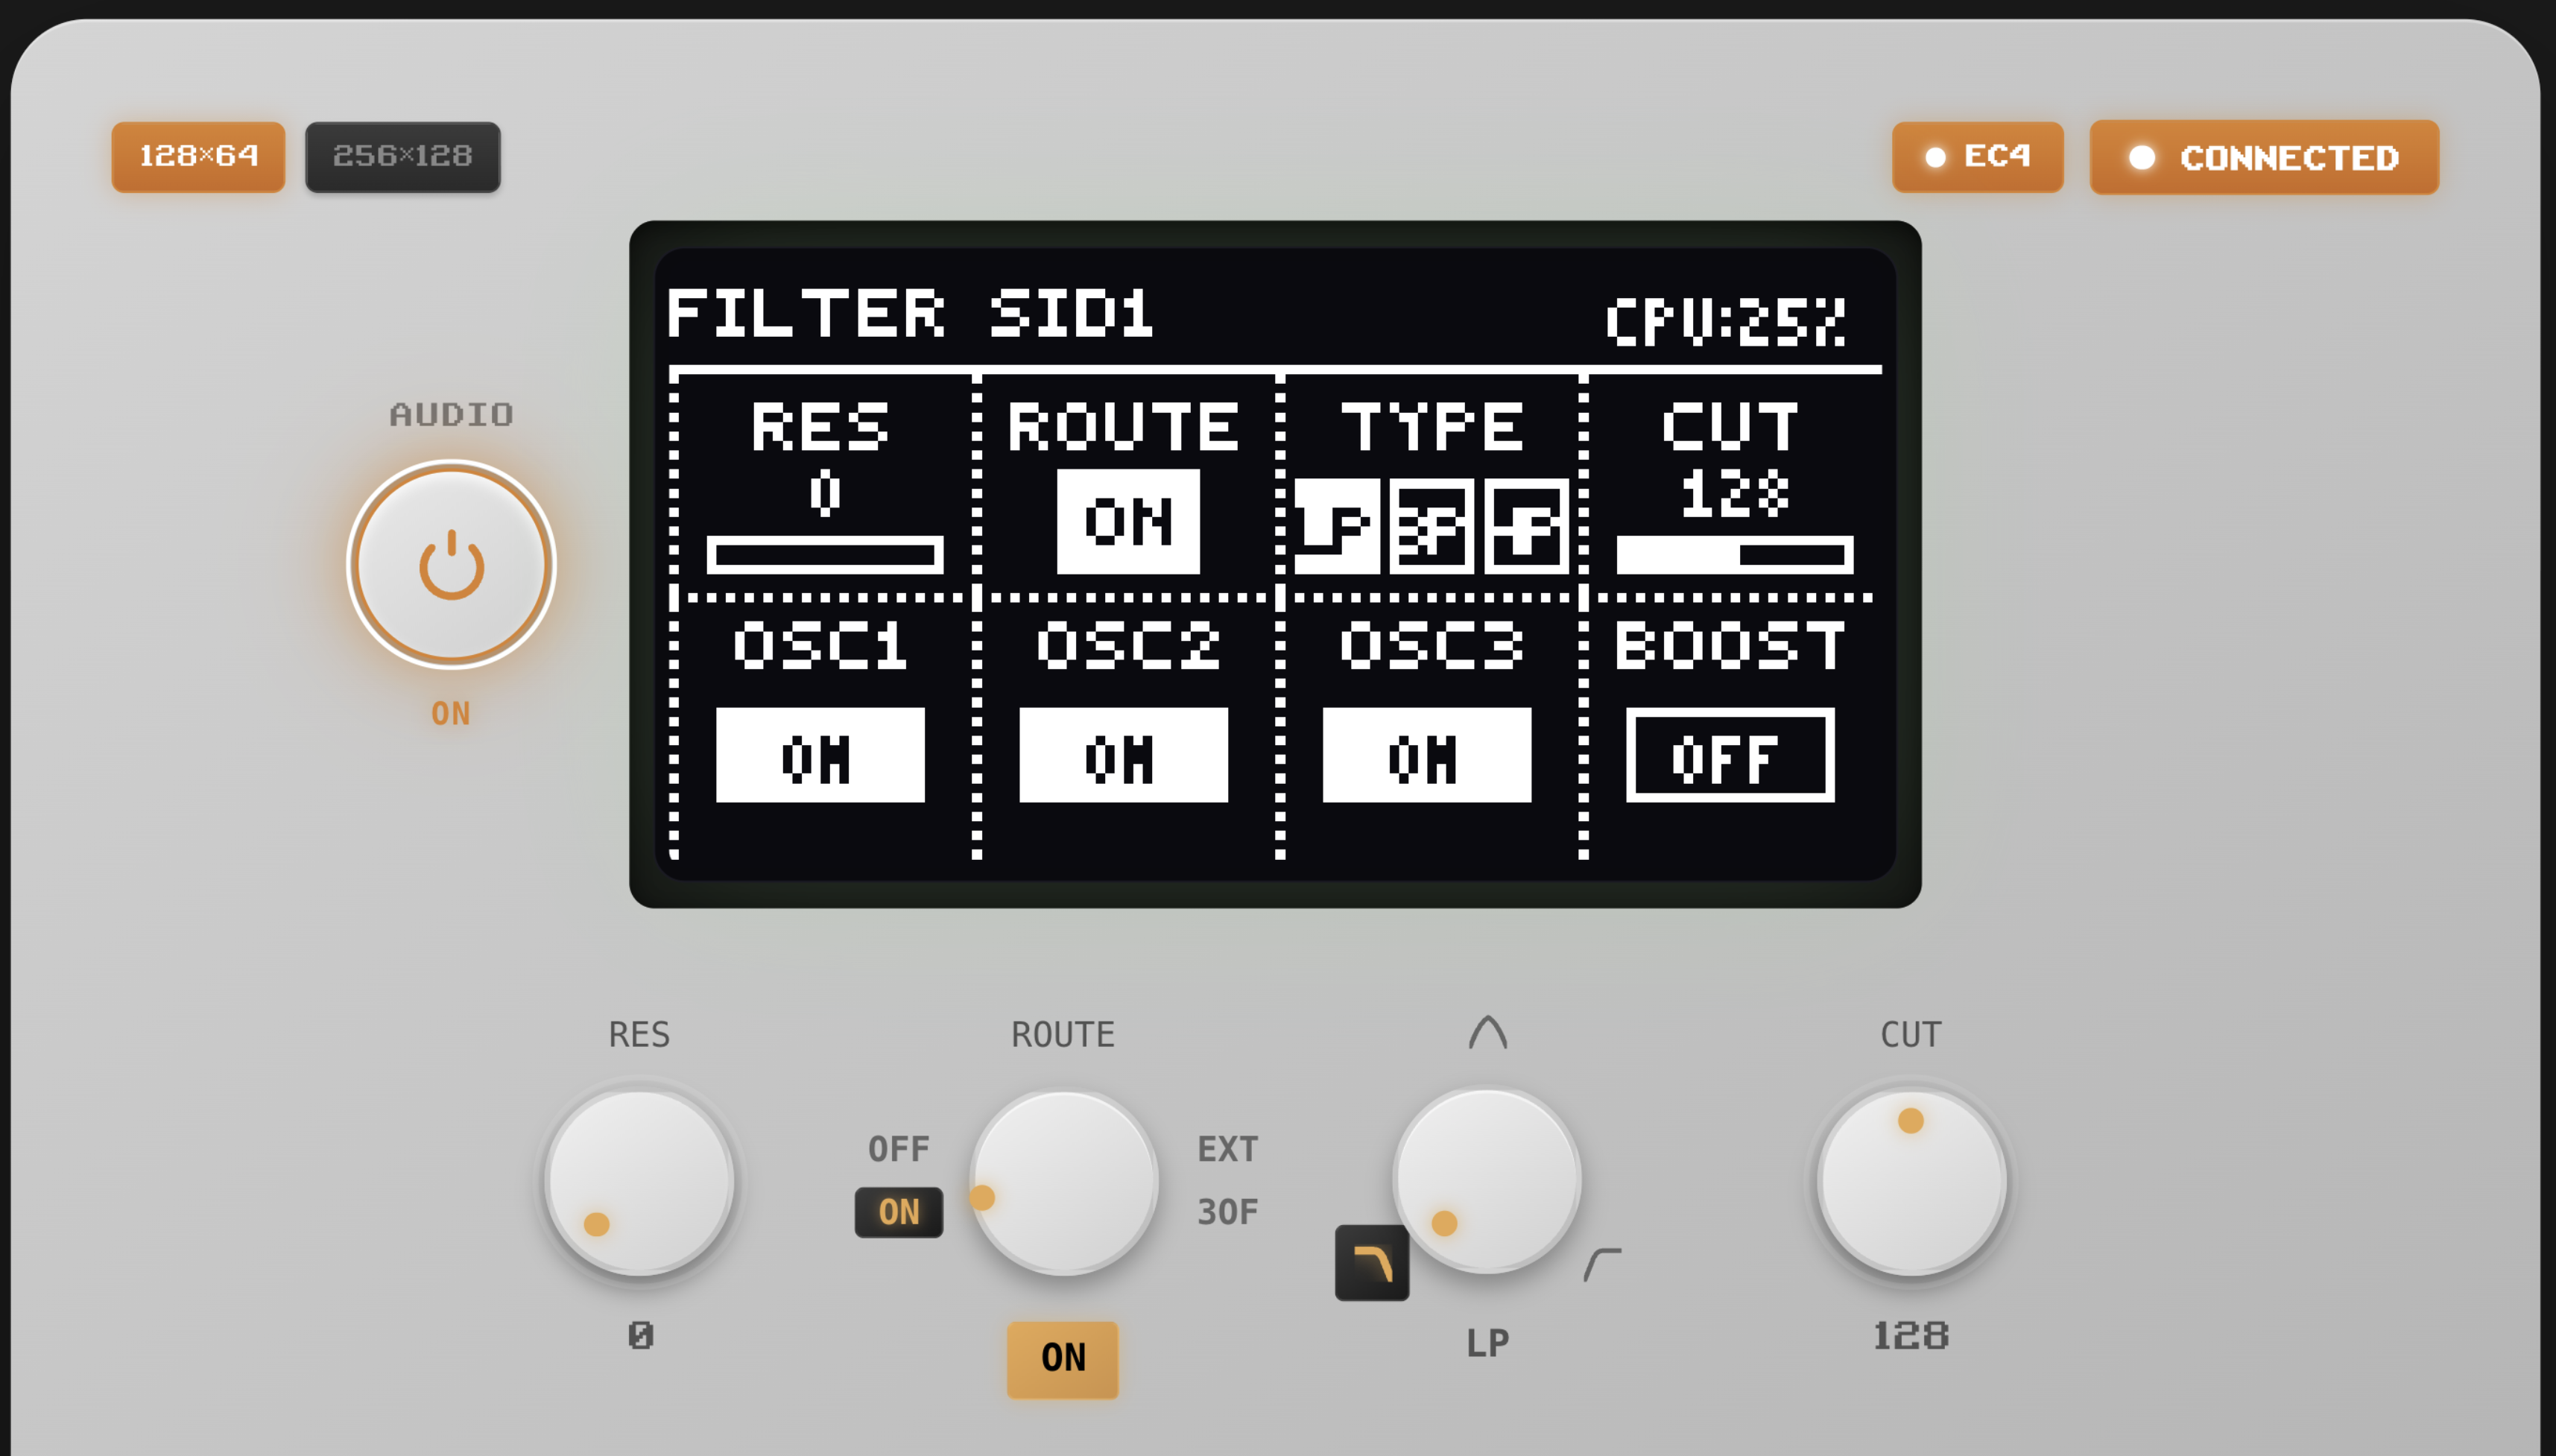Click the CONNECTED status button
The image size is (2556, 1456).
[x=2264, y=157]
